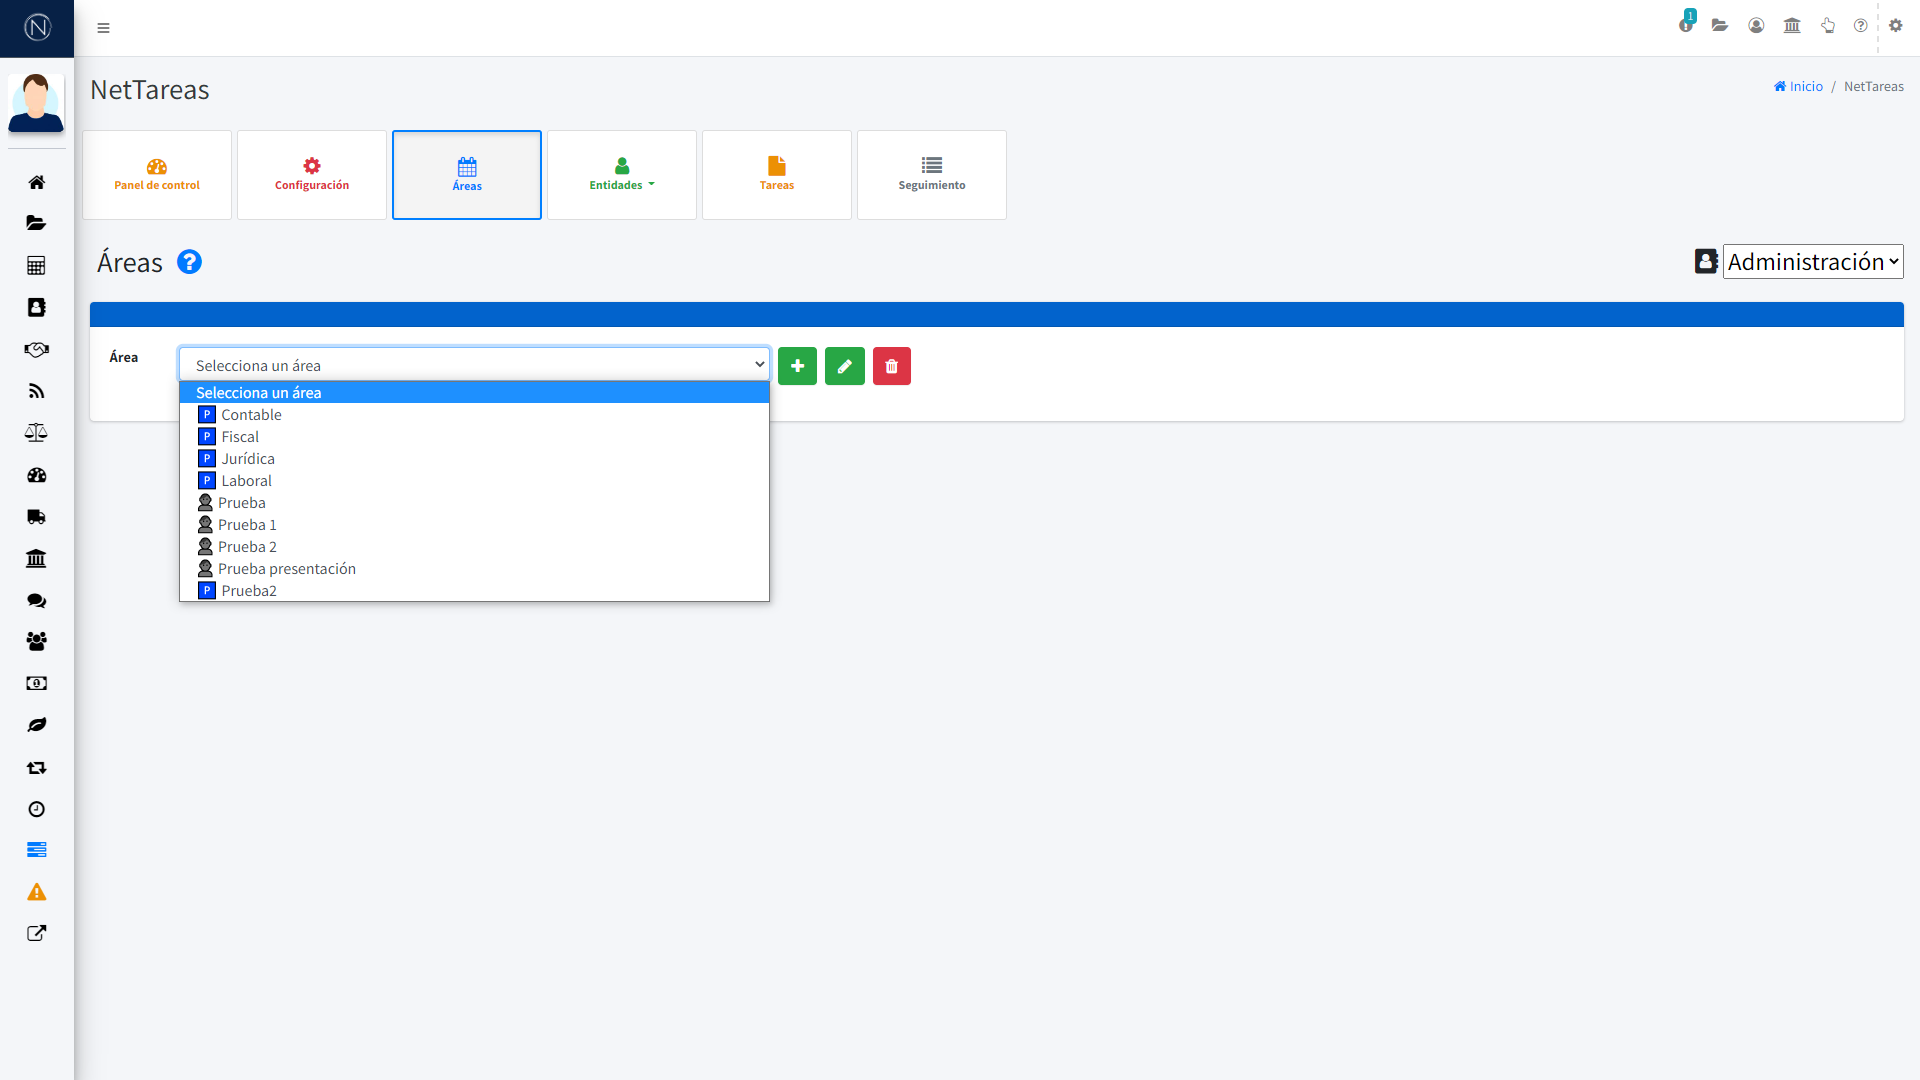Collapse the Selecciona un área combo box
1920x1080 pixels.
click(x=474, y=365)
